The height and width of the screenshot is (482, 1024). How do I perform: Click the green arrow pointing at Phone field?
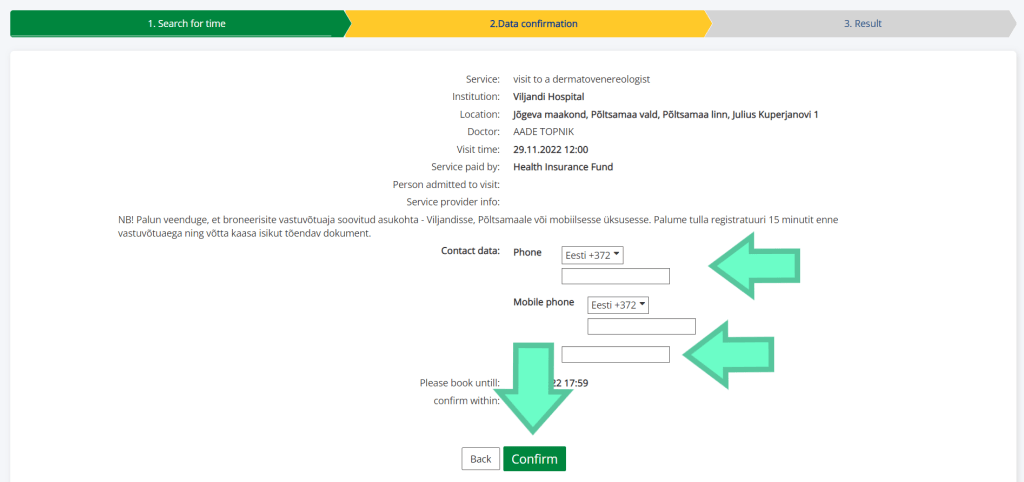[755, 265]
